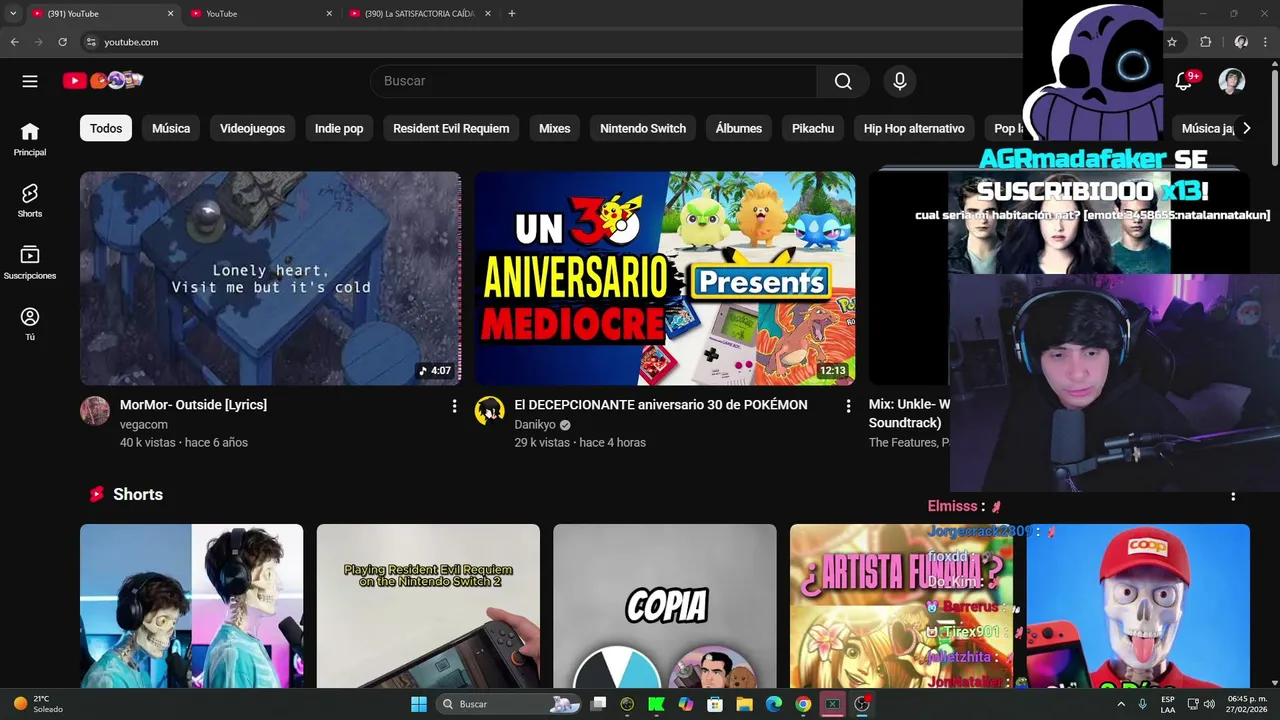Show hidden system tray icons
The height and width of the screenshot is (720, 1280).
click(x=1120, y=704)
